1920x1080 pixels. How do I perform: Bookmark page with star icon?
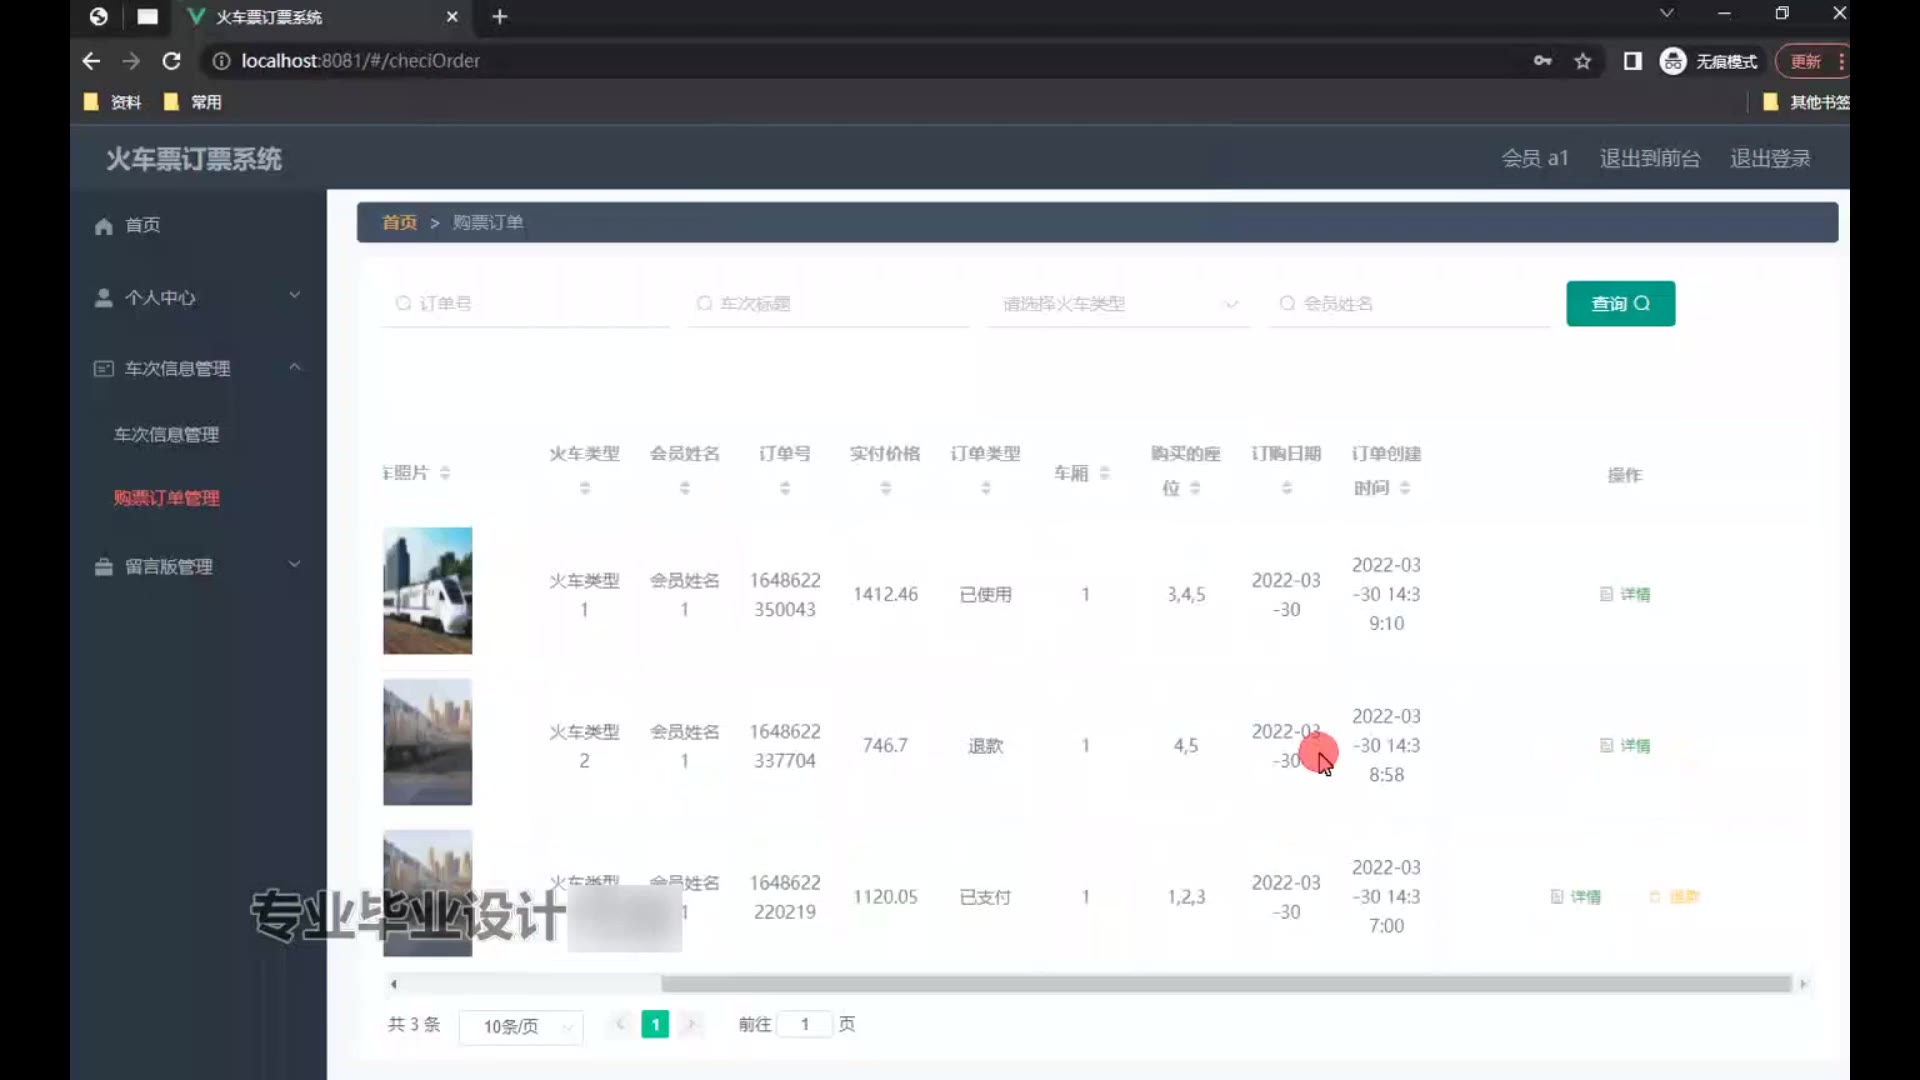click(1582, 61)
